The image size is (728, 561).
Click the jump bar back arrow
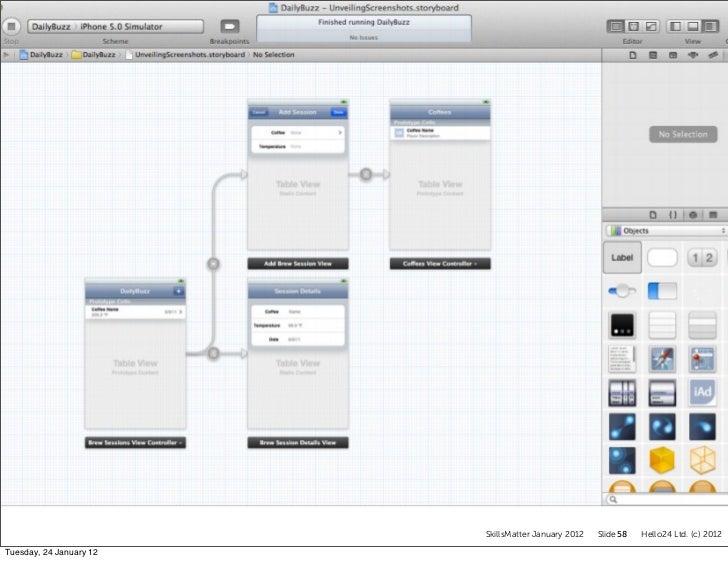[6, 55]
